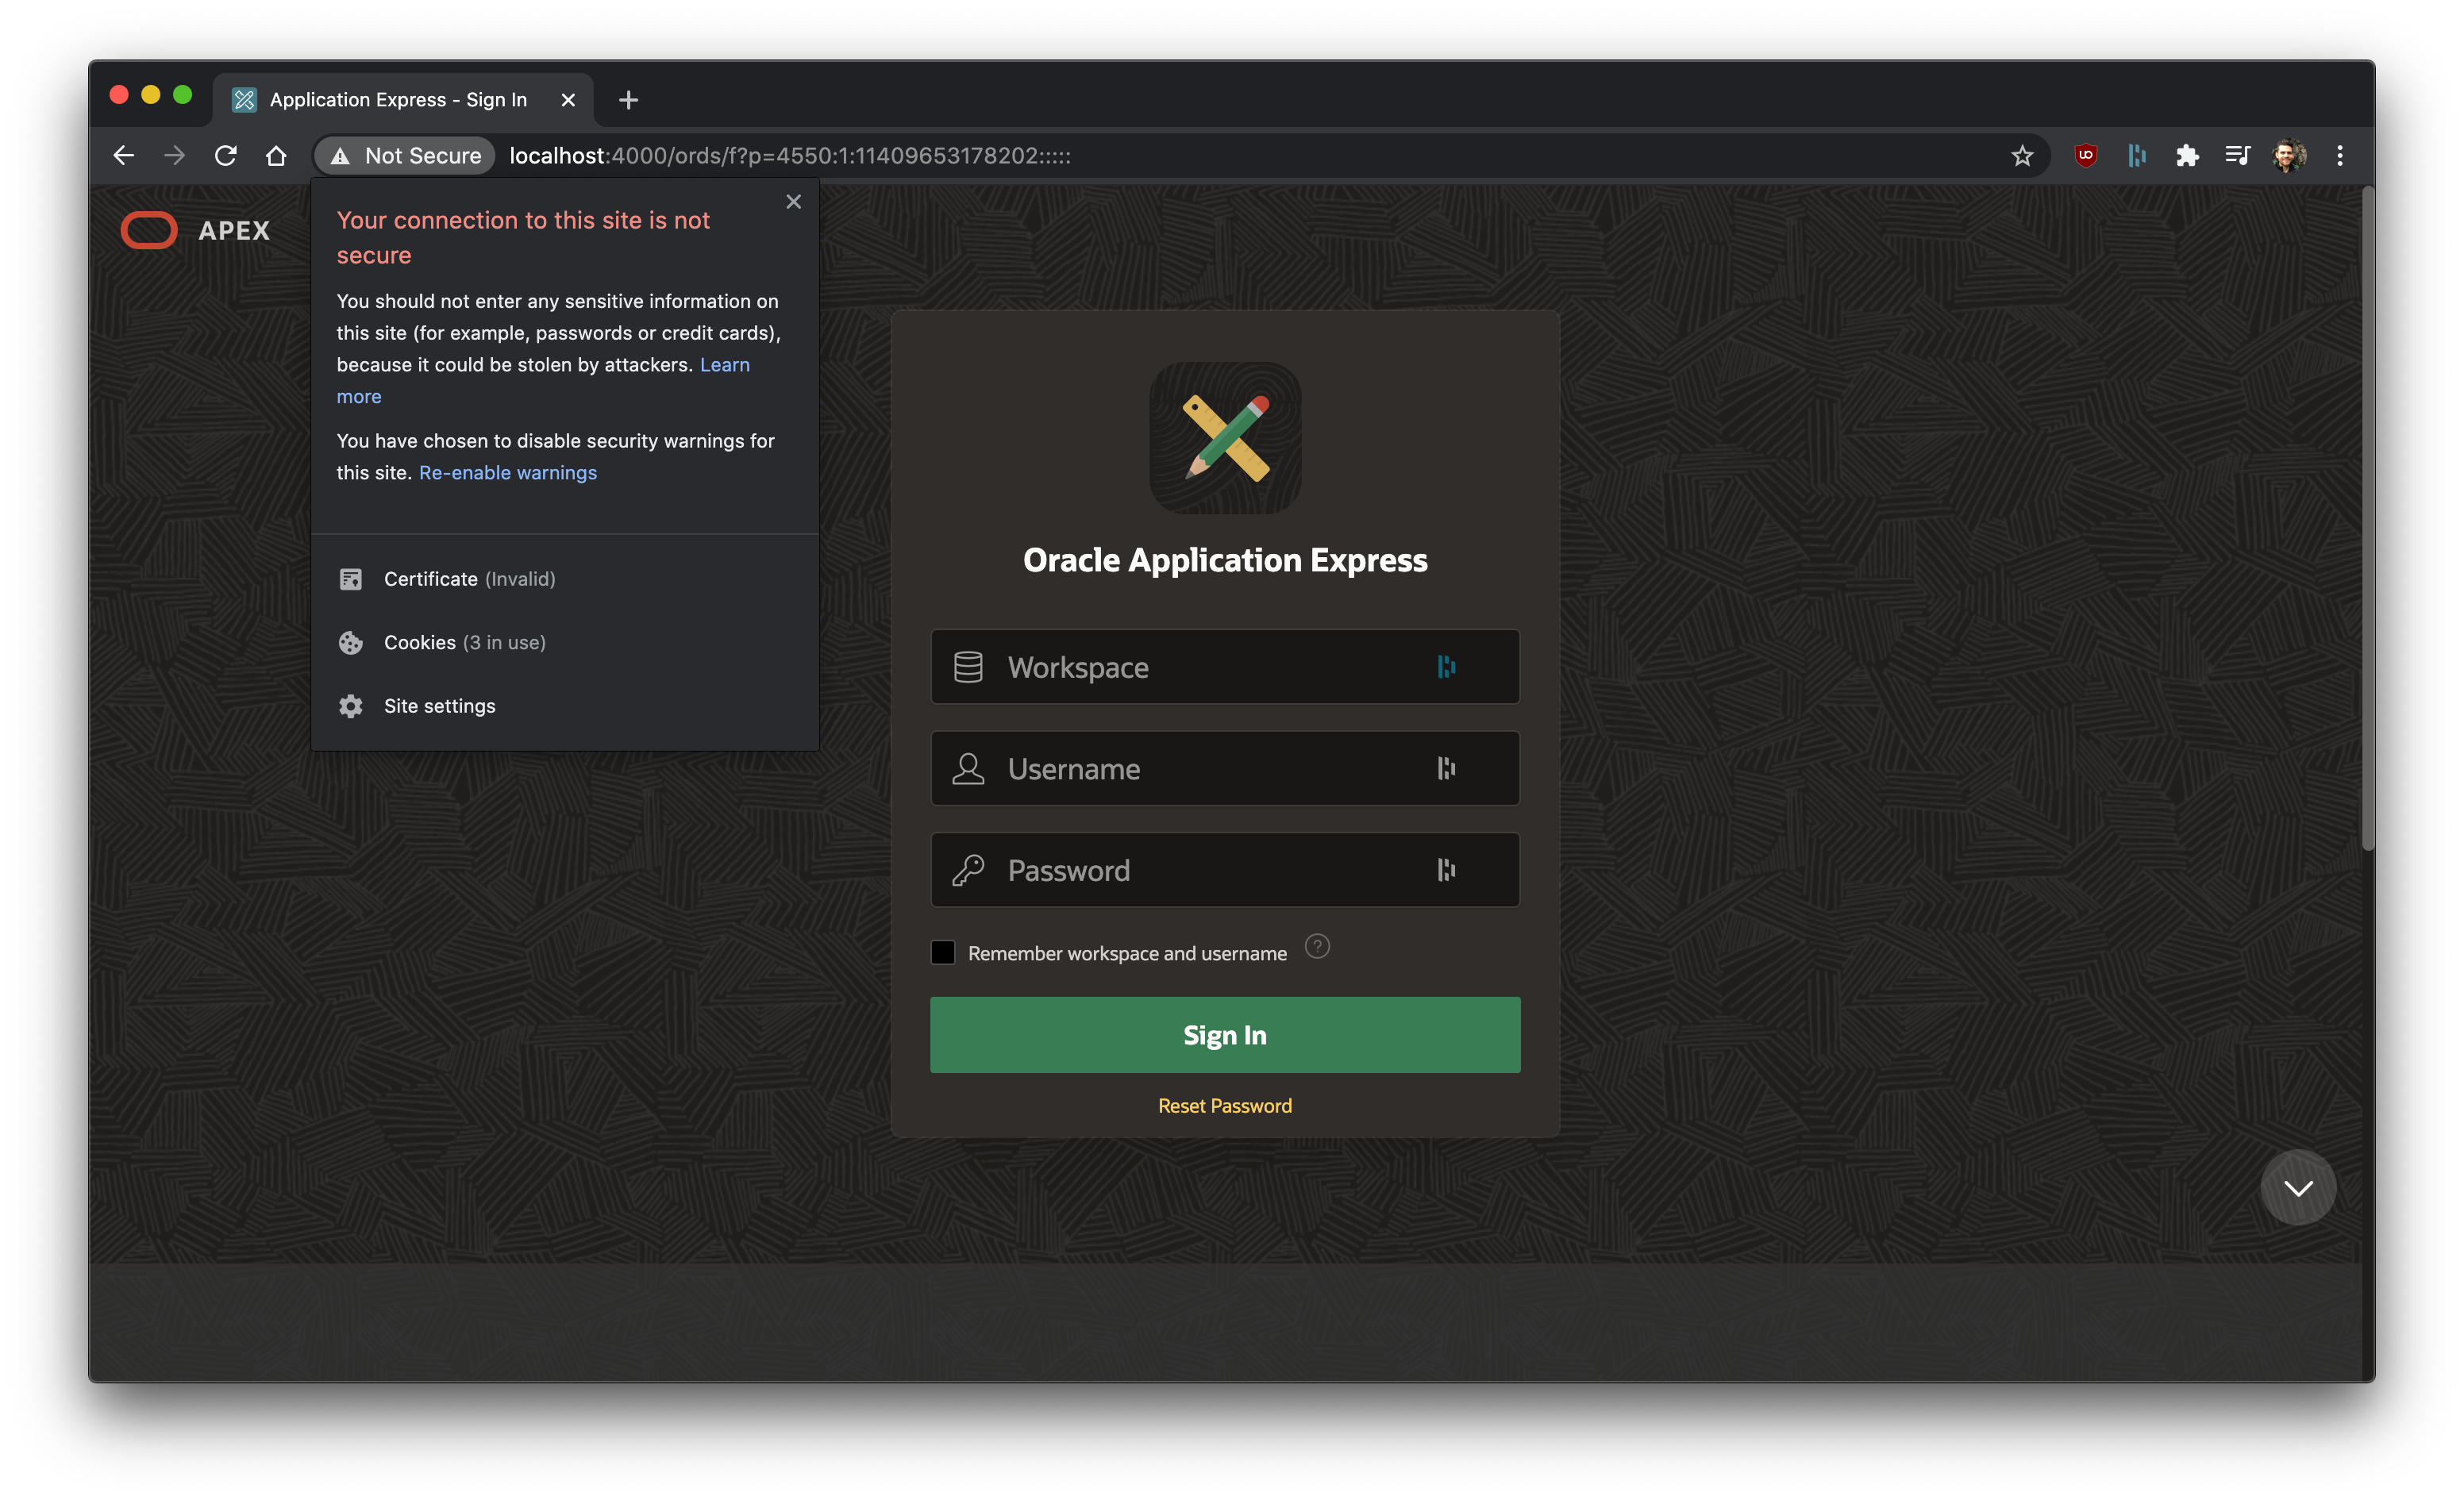
Task: Focus the Username input field
Action: point(1225,768)
